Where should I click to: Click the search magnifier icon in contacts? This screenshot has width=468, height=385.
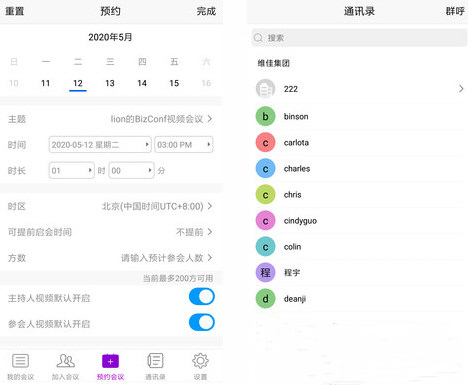tap(258, 38)
